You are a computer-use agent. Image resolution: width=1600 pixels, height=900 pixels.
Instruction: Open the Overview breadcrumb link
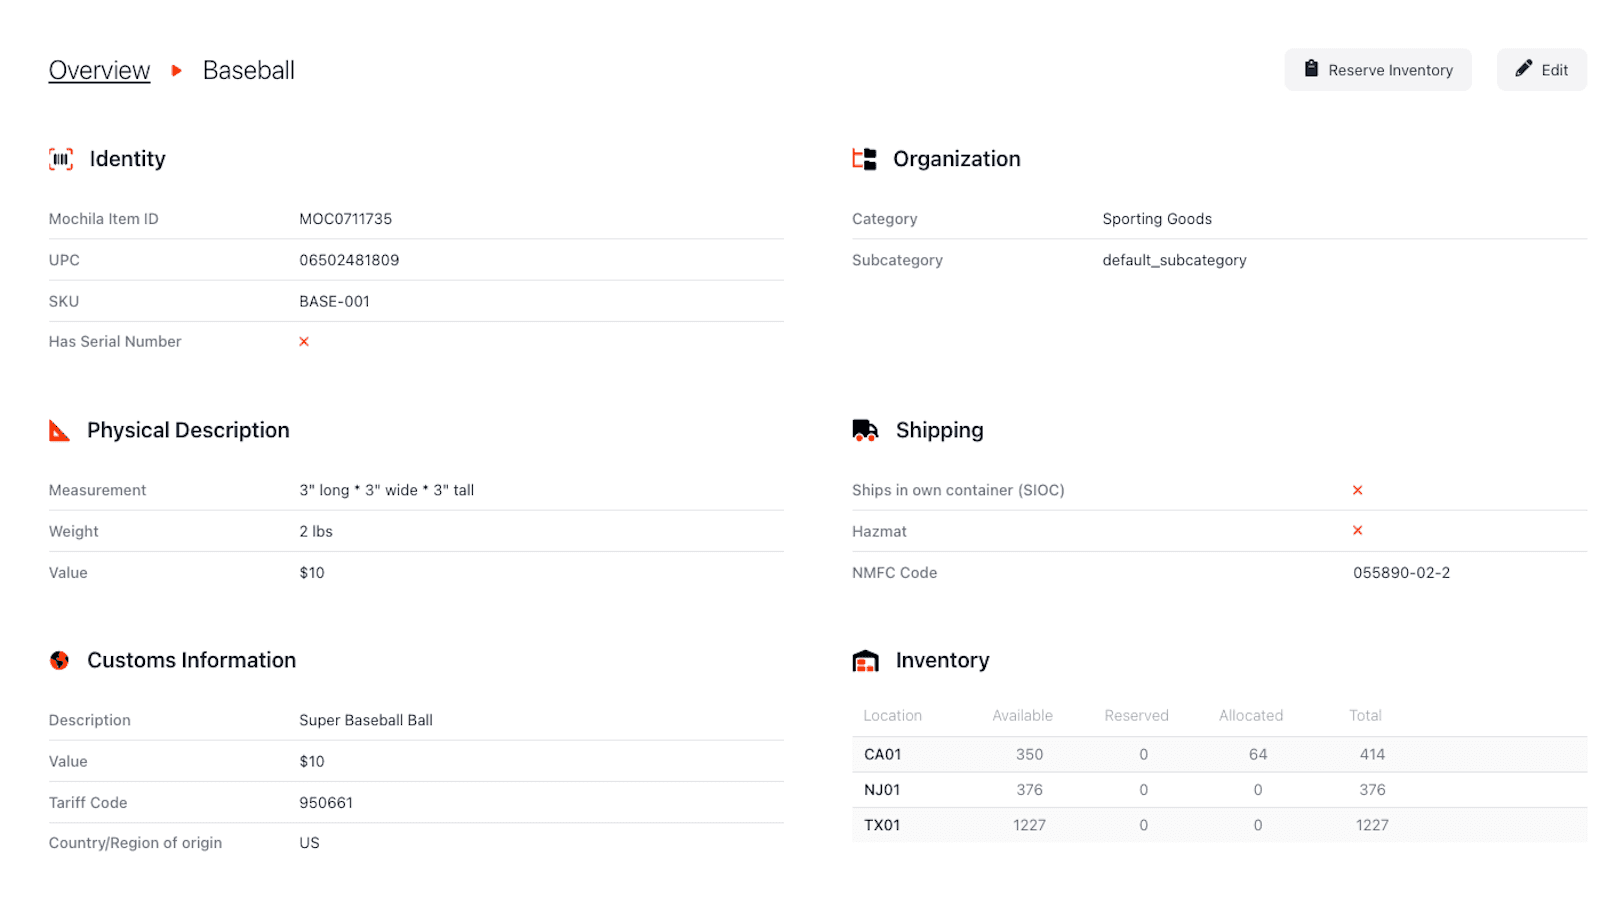(99, 70)
